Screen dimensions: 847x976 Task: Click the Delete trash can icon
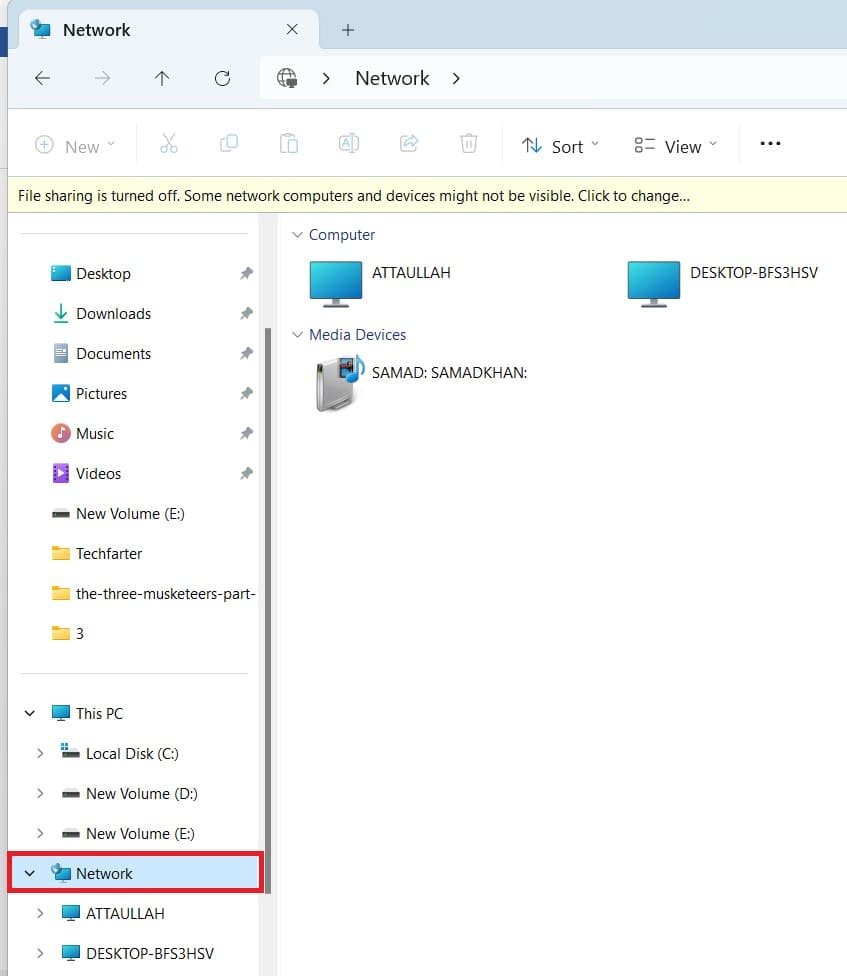pos(468,144)
